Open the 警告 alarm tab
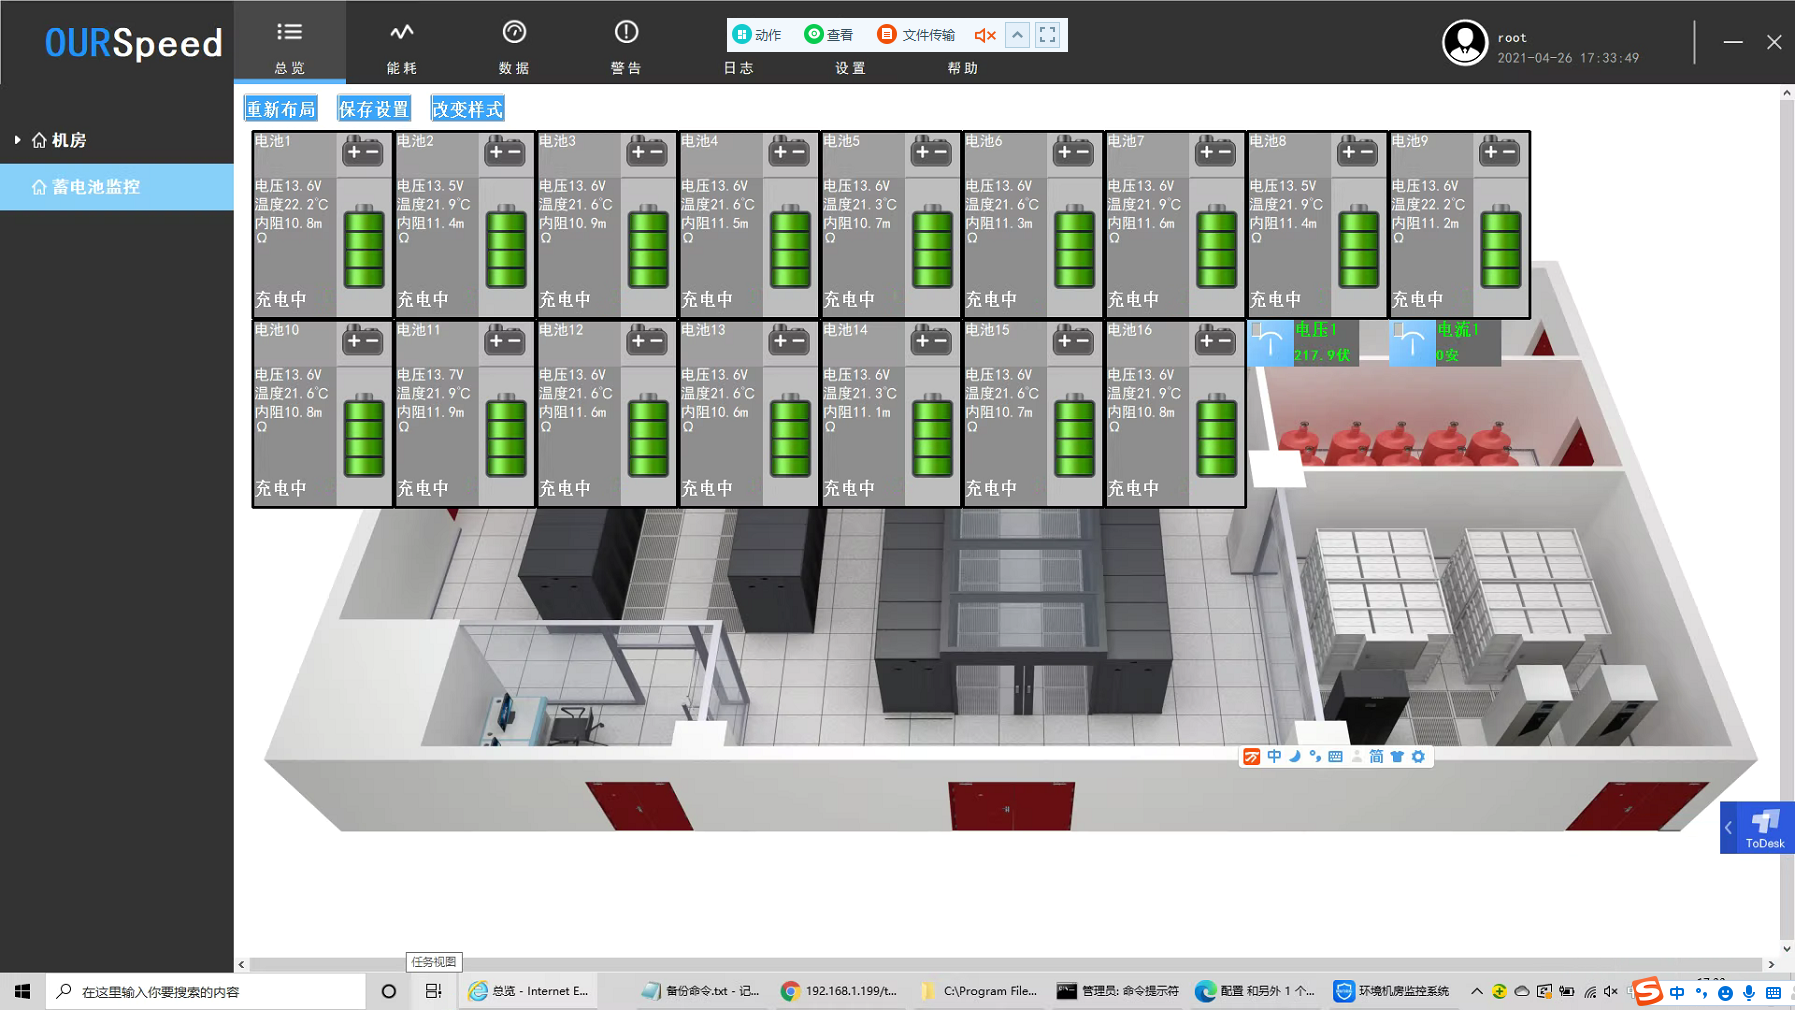 626,45
